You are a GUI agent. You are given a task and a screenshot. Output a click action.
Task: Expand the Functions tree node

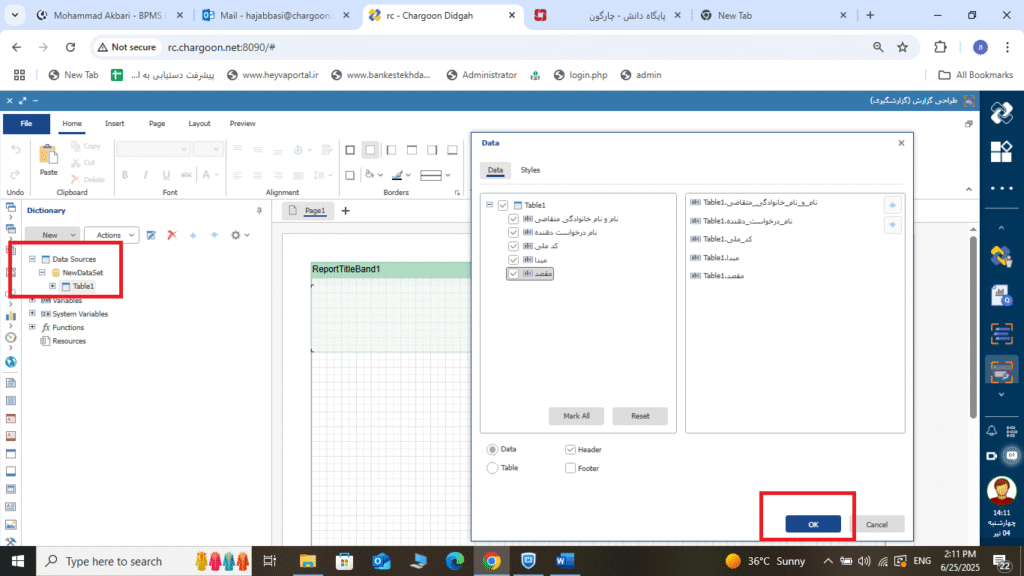click(x=32, y=327)
